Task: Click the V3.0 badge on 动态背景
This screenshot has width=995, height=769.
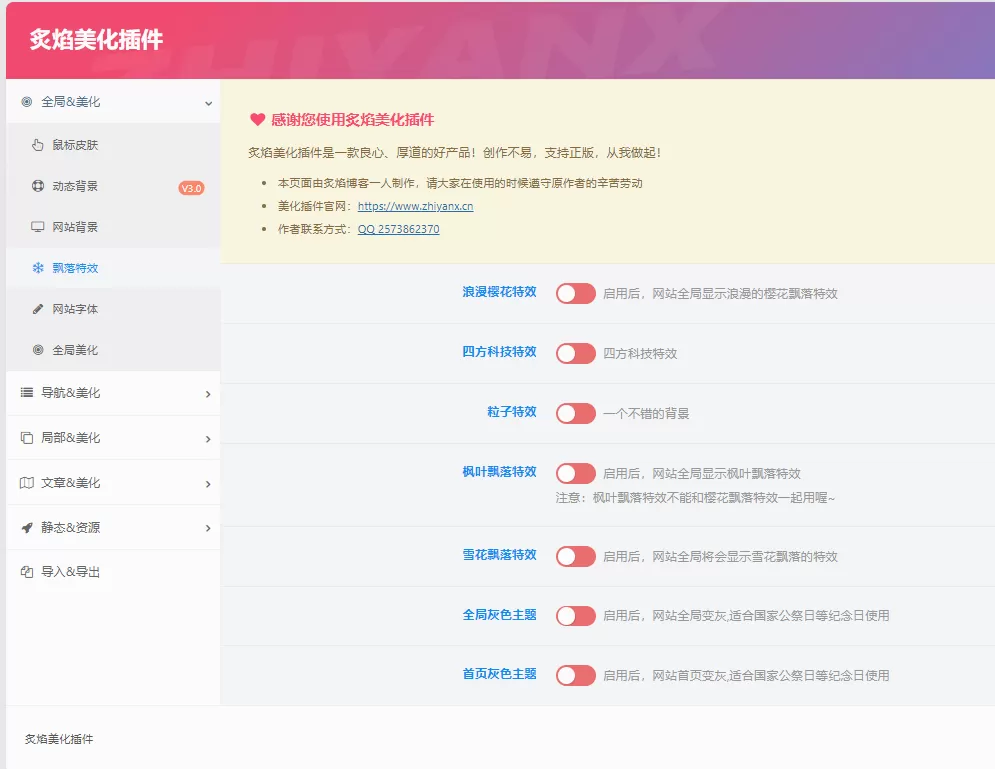Action: pyautogui.click(x=191, y=188)
